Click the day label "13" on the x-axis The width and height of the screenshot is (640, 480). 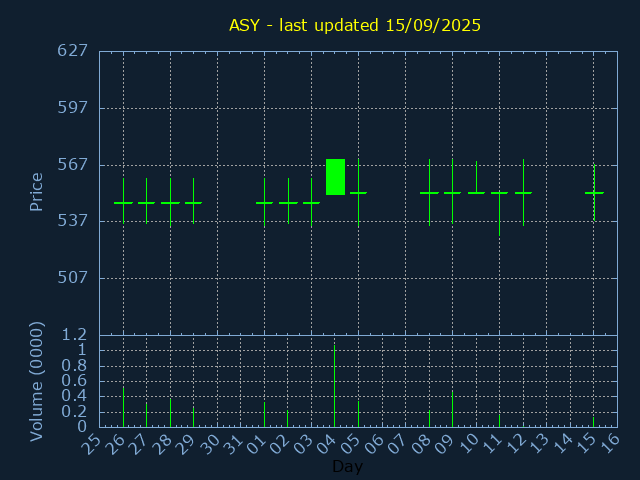[538, 444]
